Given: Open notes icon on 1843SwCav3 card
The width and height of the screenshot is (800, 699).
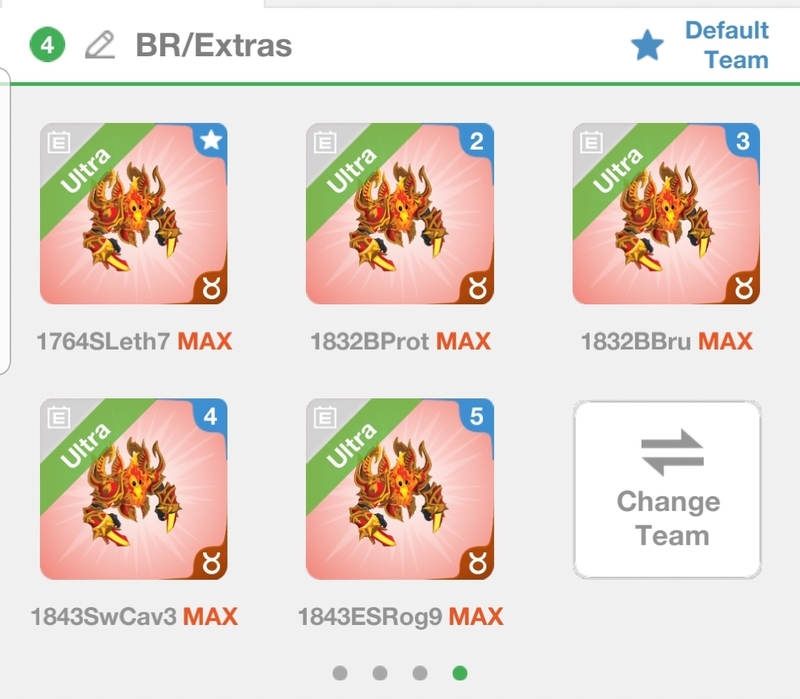Looking at the screenshot, I should click(59, 417).
